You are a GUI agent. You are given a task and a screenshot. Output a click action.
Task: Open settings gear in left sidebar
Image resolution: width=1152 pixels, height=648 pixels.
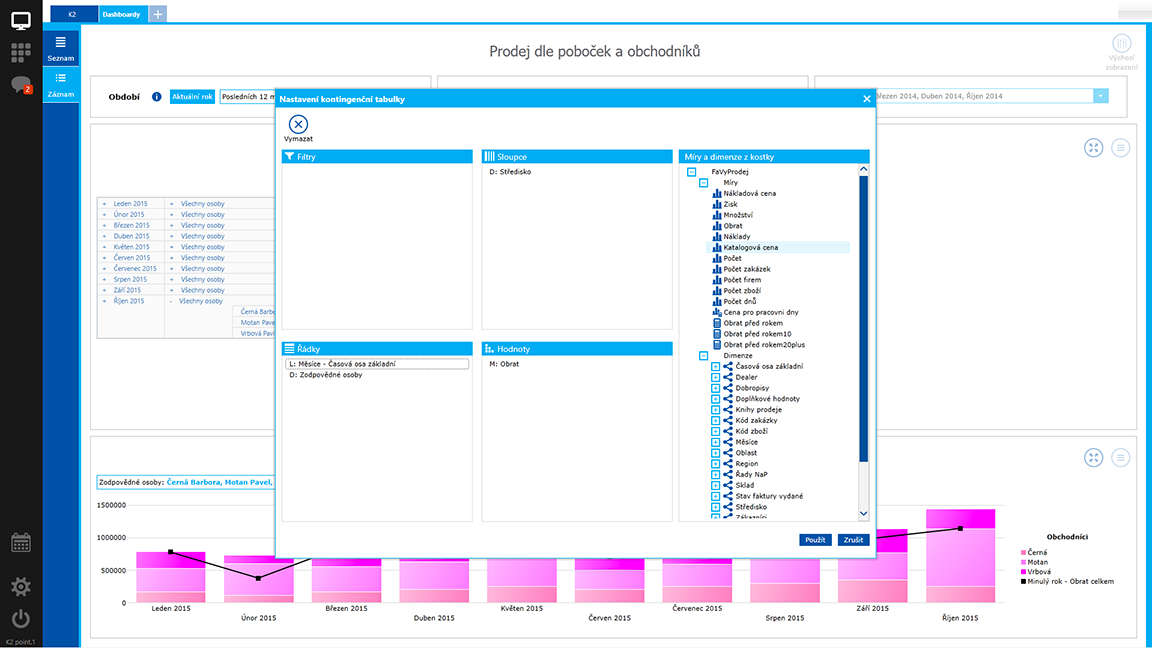[x=21, y=586]
